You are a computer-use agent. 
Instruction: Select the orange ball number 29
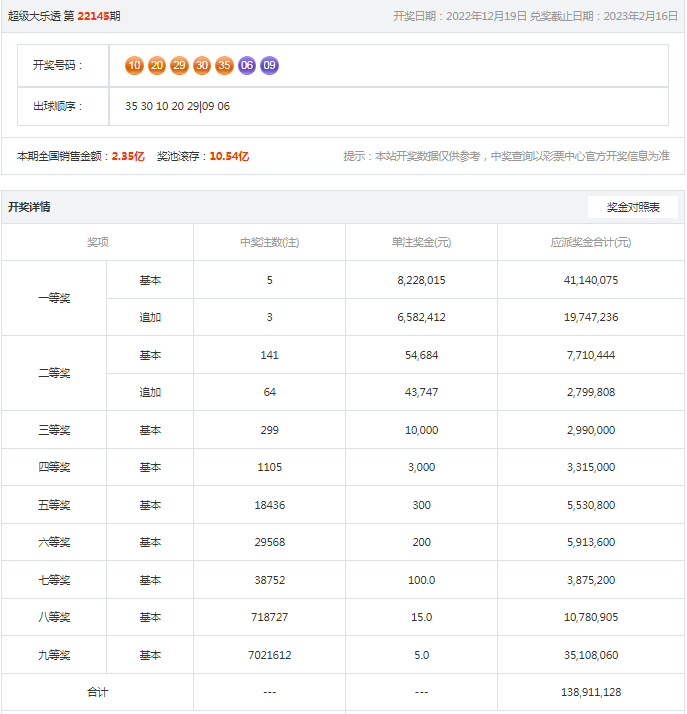pos(180,66)
